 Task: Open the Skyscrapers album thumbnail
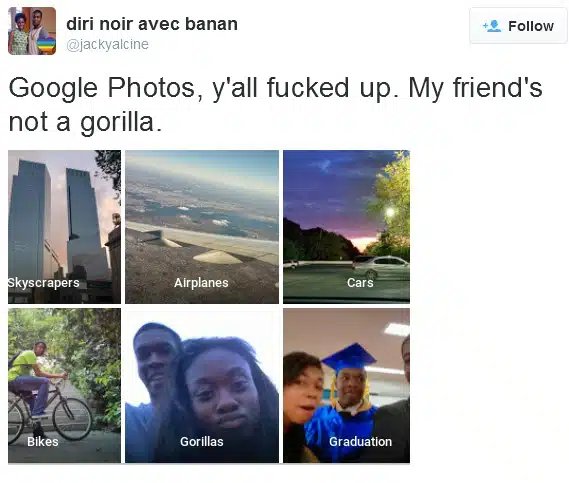pos(64,227)
